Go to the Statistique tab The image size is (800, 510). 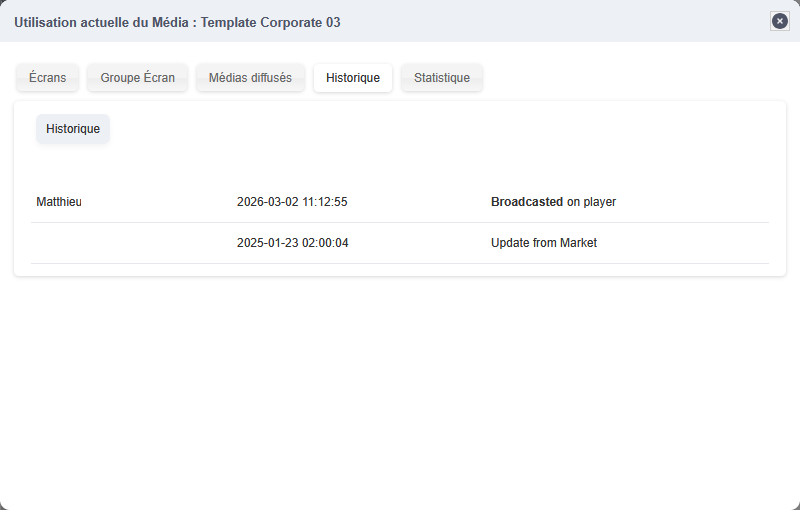coord(441,78)
